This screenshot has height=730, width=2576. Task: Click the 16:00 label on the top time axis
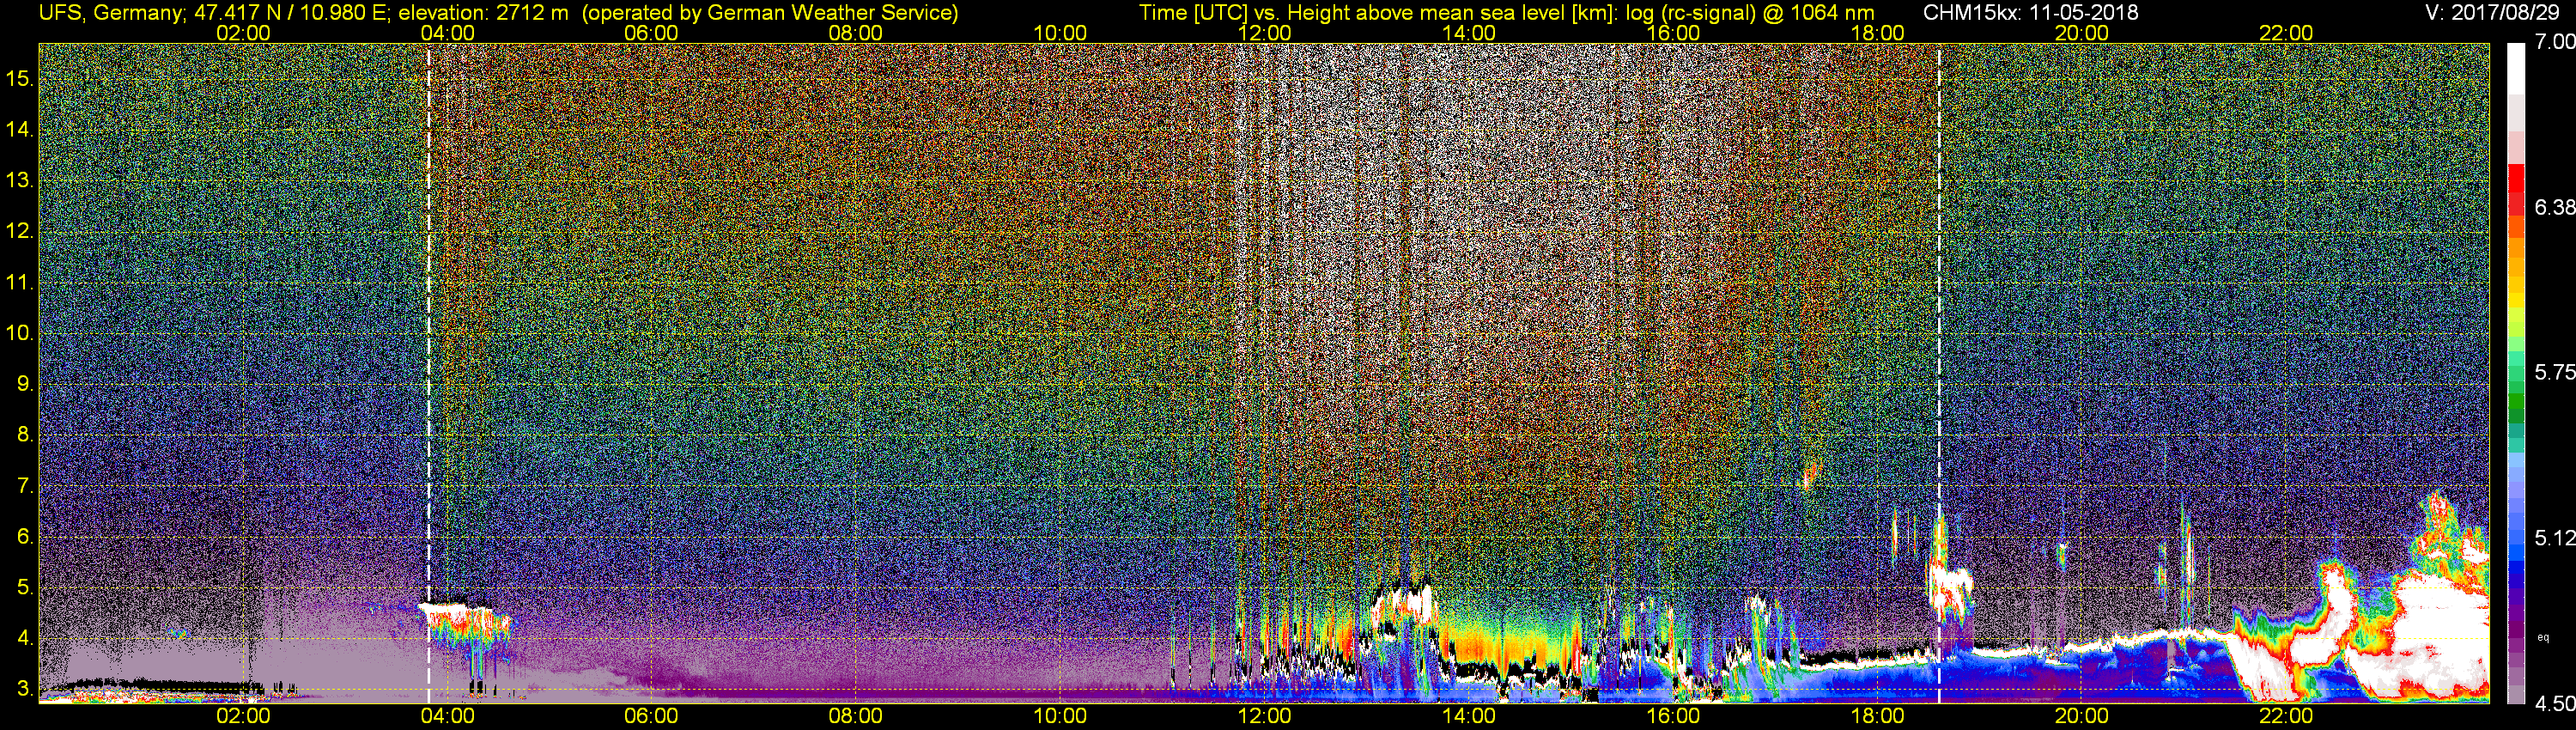(x=1673, y=33)
